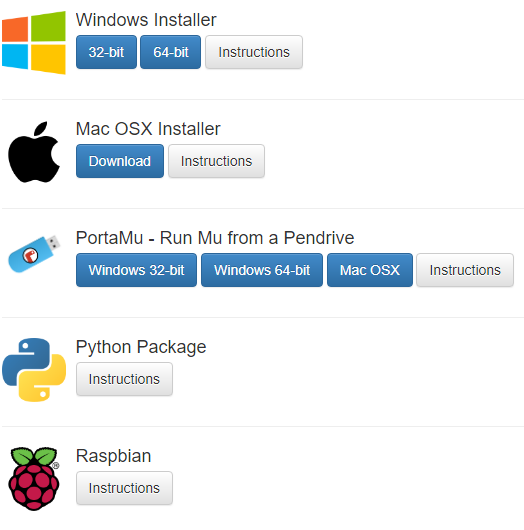Open Python Package instructions
The height and width of the screenshot is (530, 524).
(x=124, y=379)
